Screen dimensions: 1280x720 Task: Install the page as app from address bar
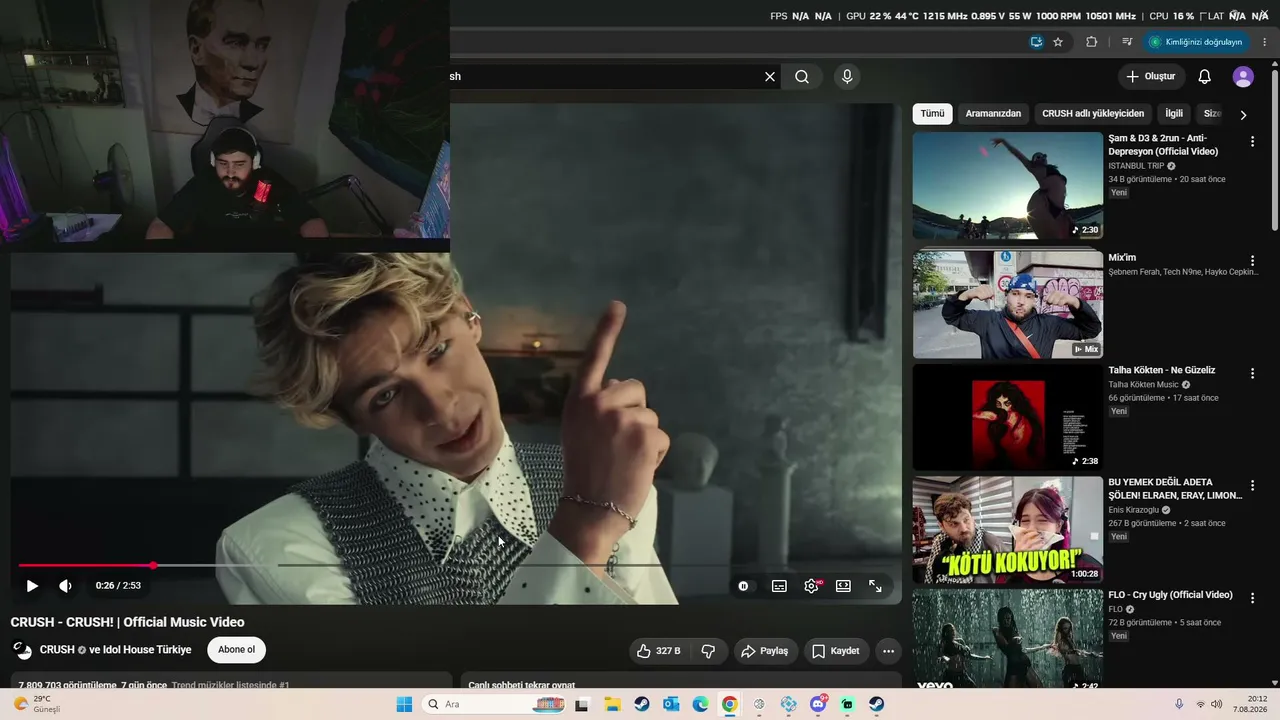point(1037,42)
